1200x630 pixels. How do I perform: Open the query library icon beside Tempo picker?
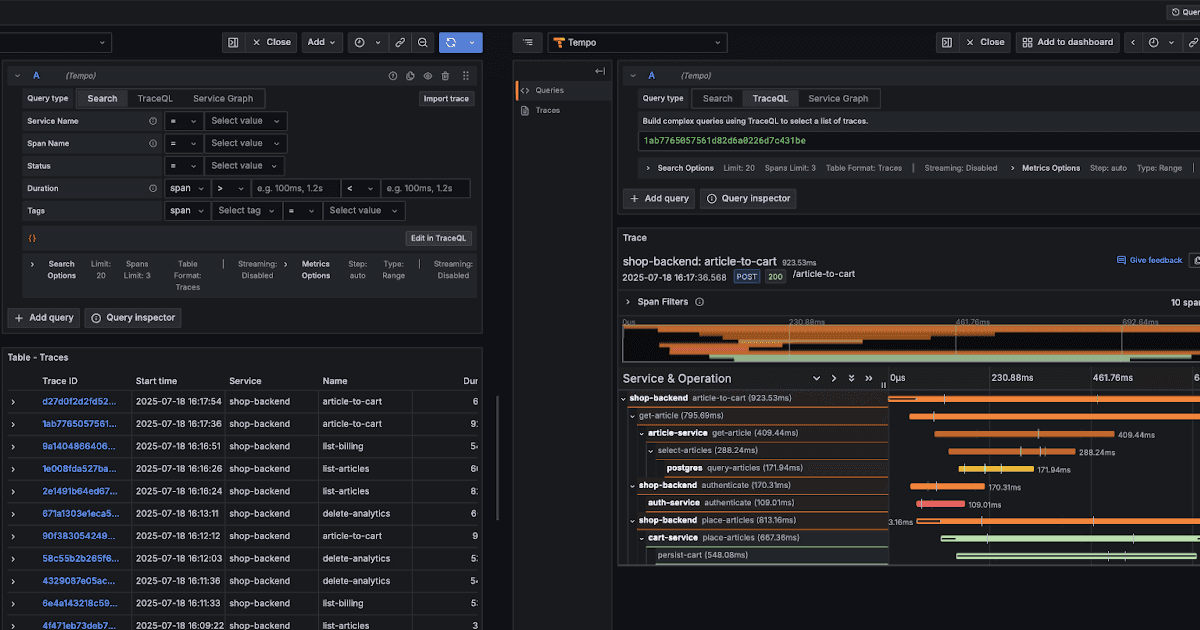coord(527,42)
